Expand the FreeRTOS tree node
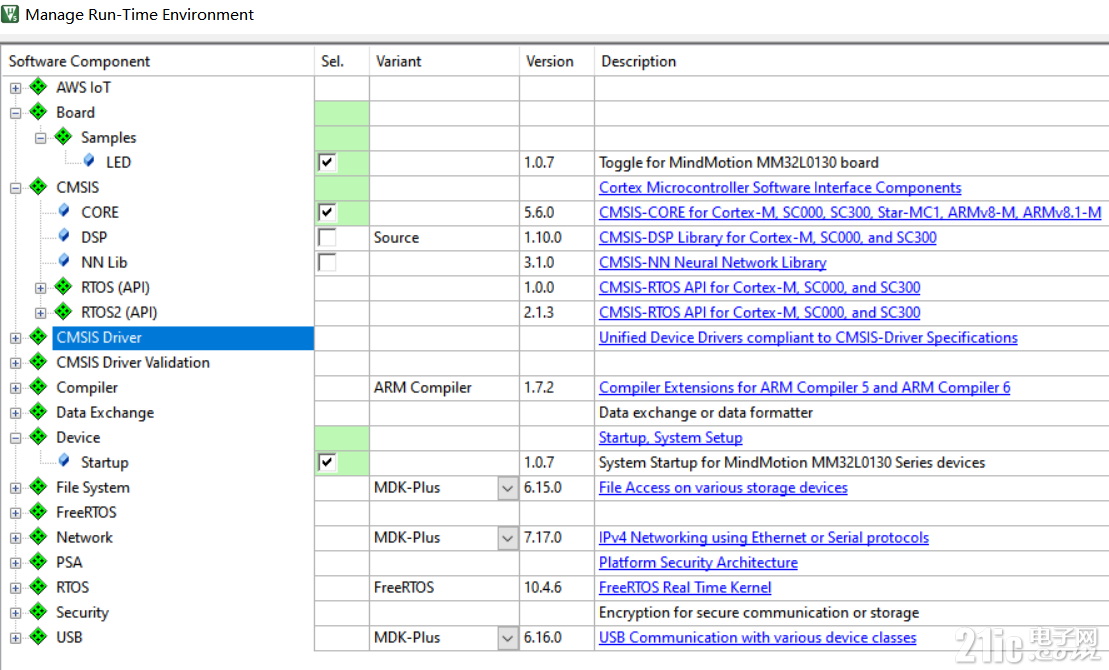 (16, 513)
